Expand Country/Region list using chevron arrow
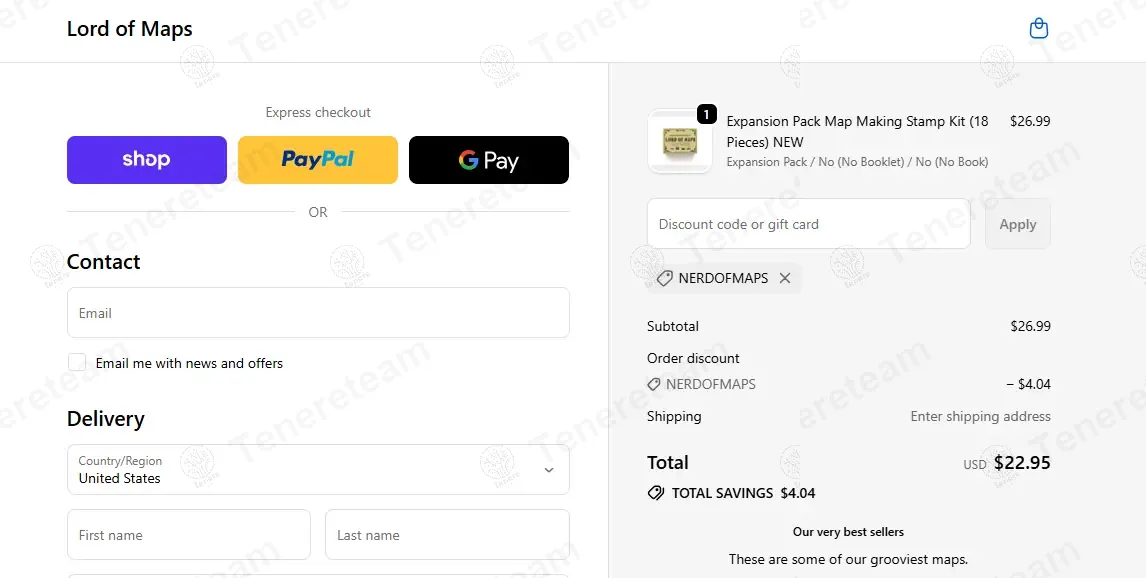Image resolution: width=1146 pixels, height=578 pixels. [549, 470]
